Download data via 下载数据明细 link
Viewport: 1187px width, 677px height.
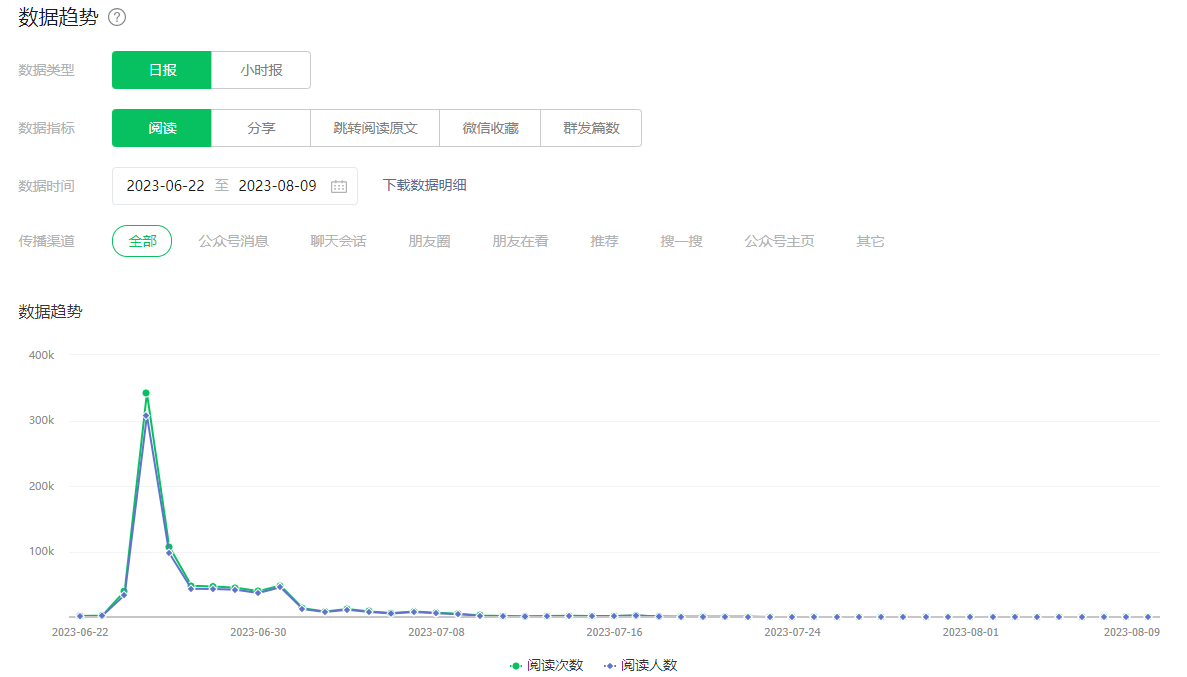tap(425, 185)
